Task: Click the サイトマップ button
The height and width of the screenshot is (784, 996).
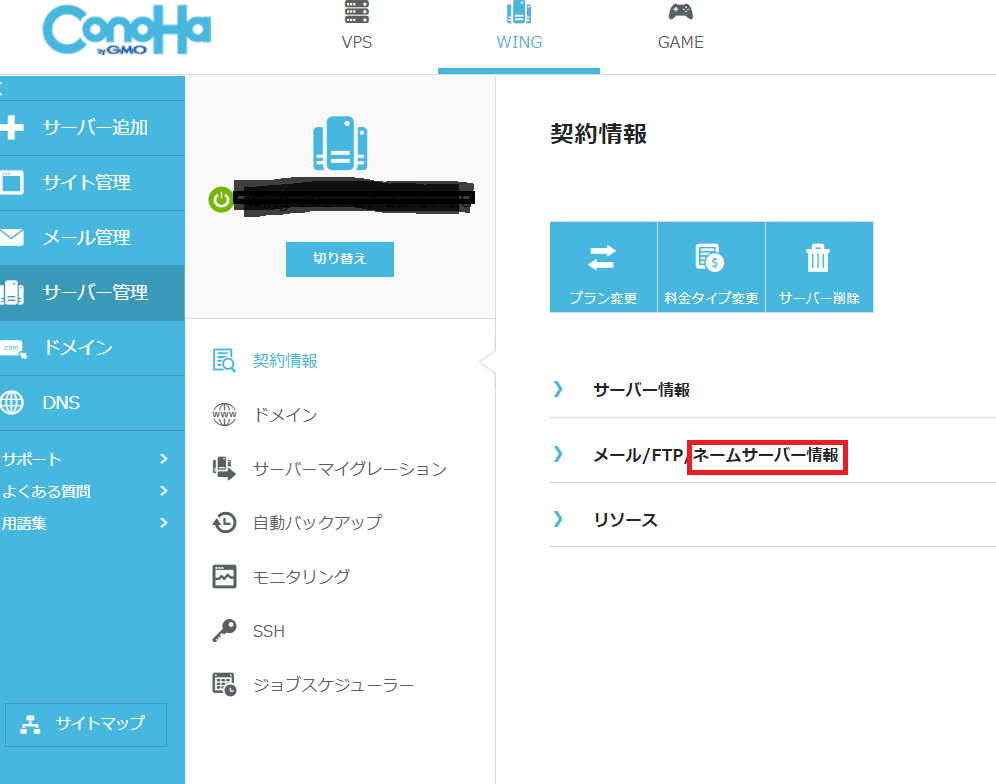Action: [x=86, y=724]
